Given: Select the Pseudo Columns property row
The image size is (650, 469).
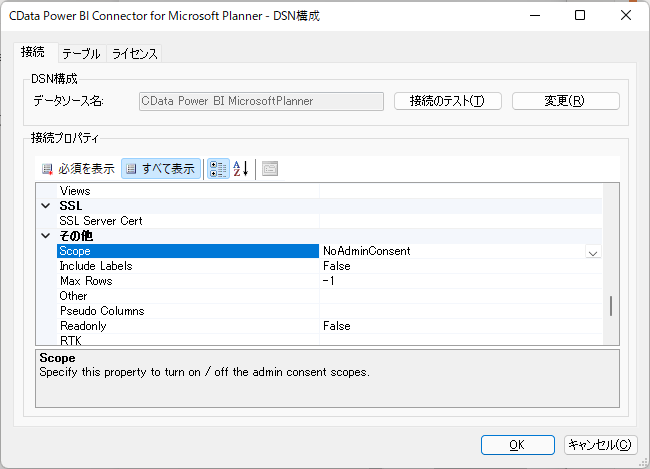Looking at the screenshot, I should pyautogui.click(x=329, y=311).
